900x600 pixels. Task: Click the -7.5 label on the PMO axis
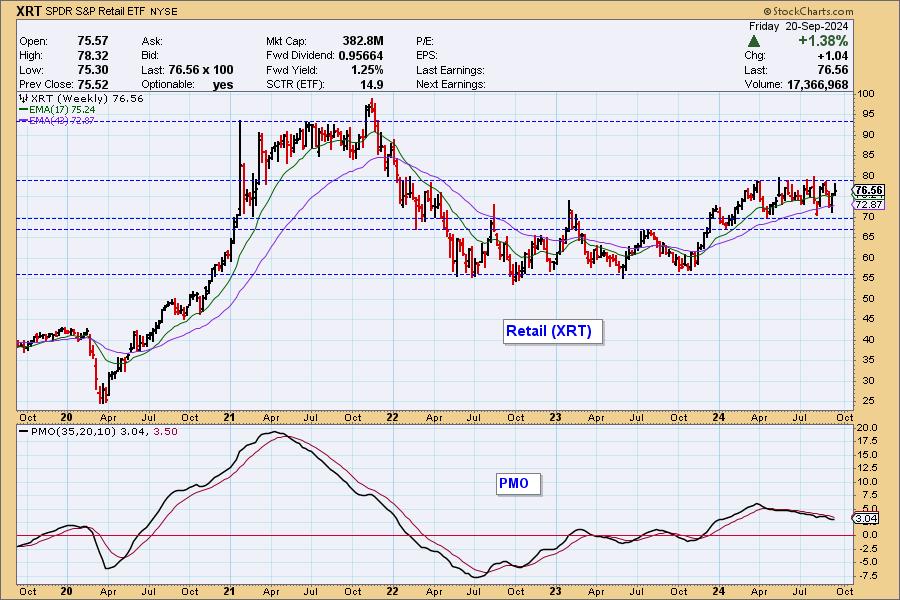click(867, 576)
